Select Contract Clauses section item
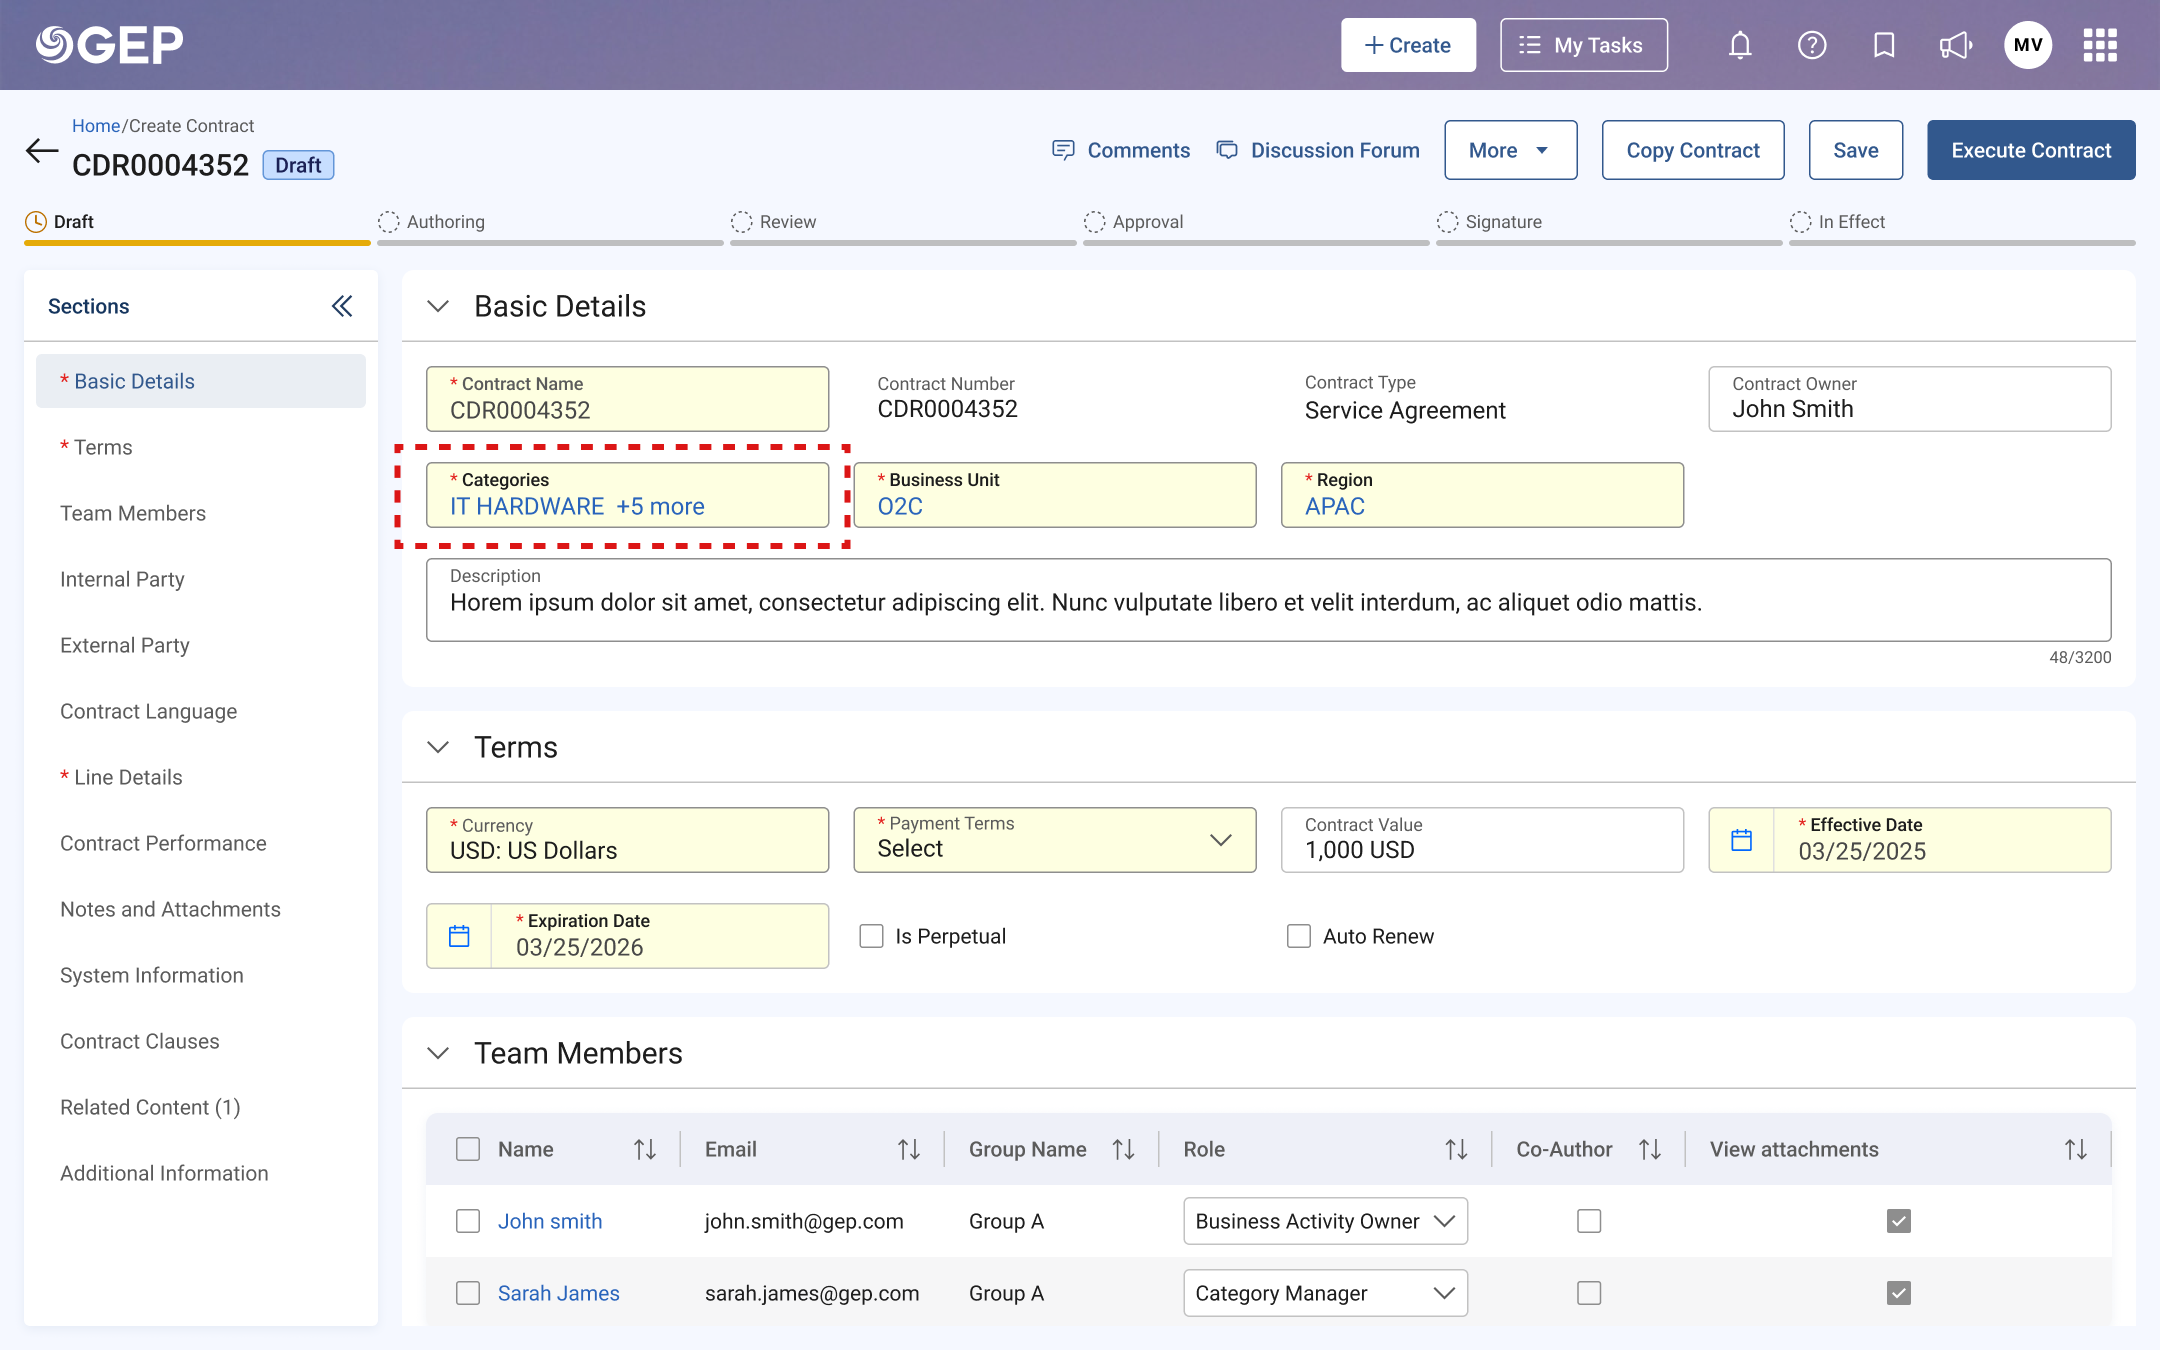Viewport: 2161px width, 1350px height. pyautogui.click(x=139, y=1041)
